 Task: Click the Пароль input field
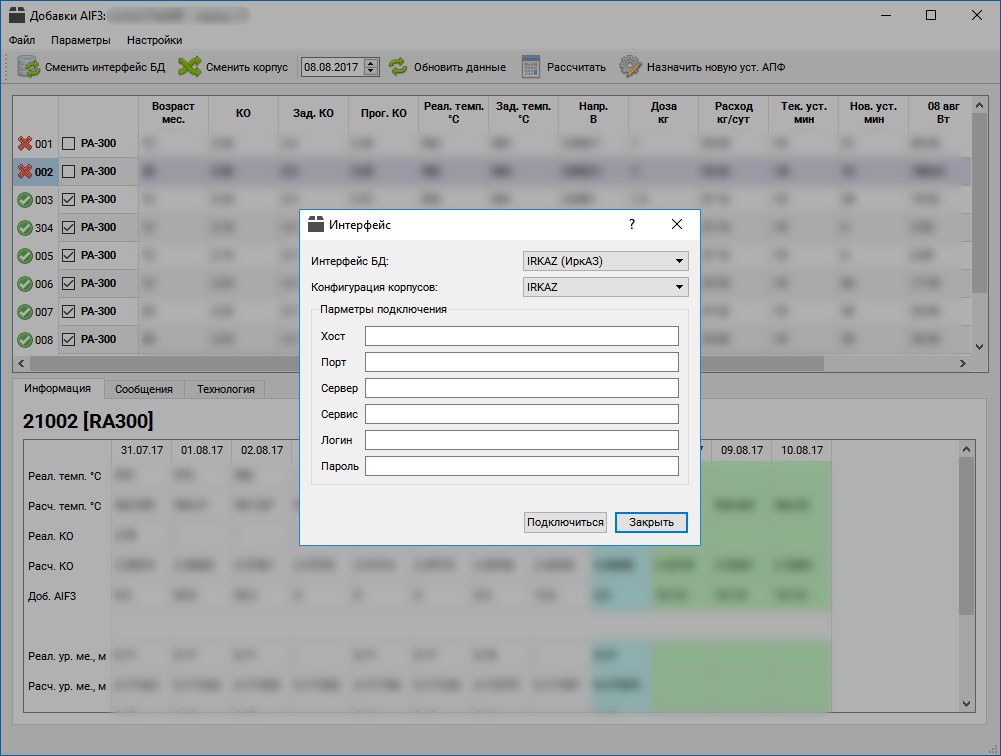(522, 466)
